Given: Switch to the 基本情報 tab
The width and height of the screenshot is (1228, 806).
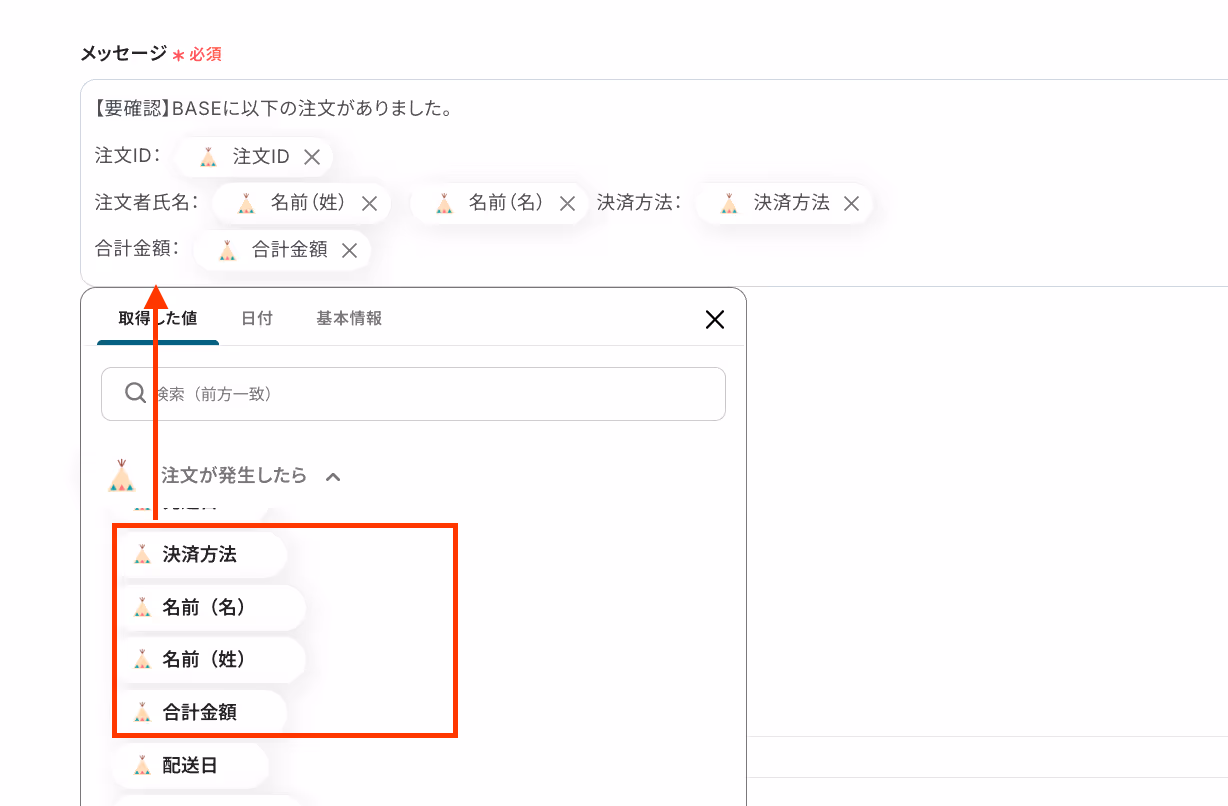Looking at the screenshot, I should click(349, 318).
